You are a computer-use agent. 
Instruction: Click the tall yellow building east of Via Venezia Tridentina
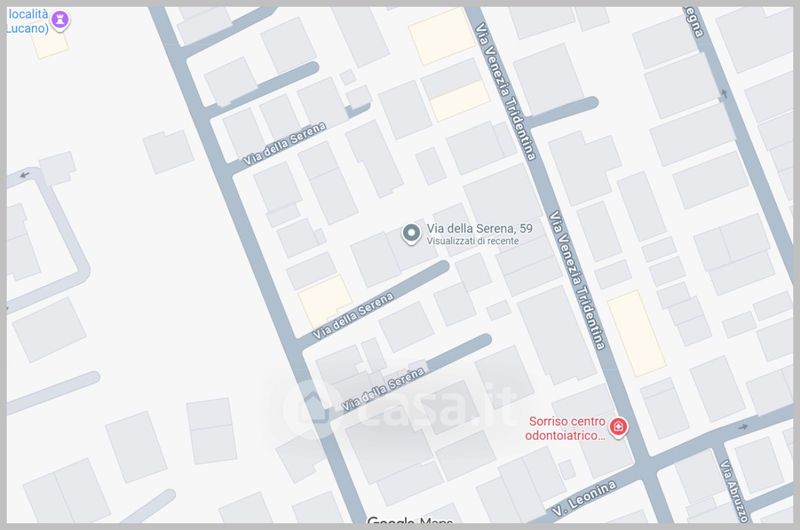coord(636,334)
